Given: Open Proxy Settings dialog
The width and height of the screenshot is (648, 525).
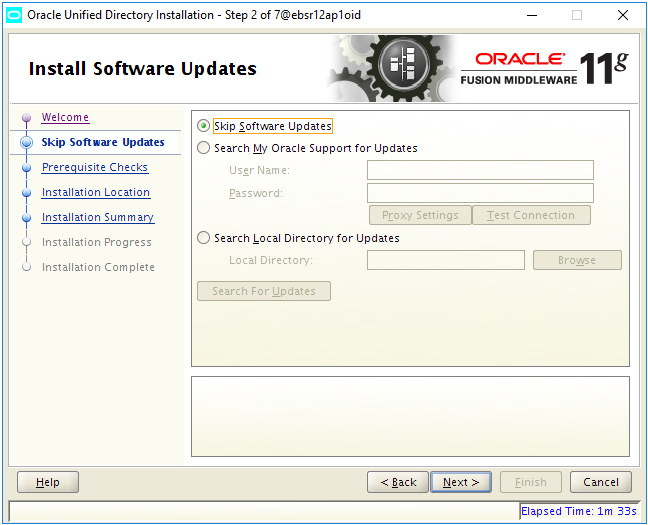Looking at the screenshot, I should (x=420, y=215).
